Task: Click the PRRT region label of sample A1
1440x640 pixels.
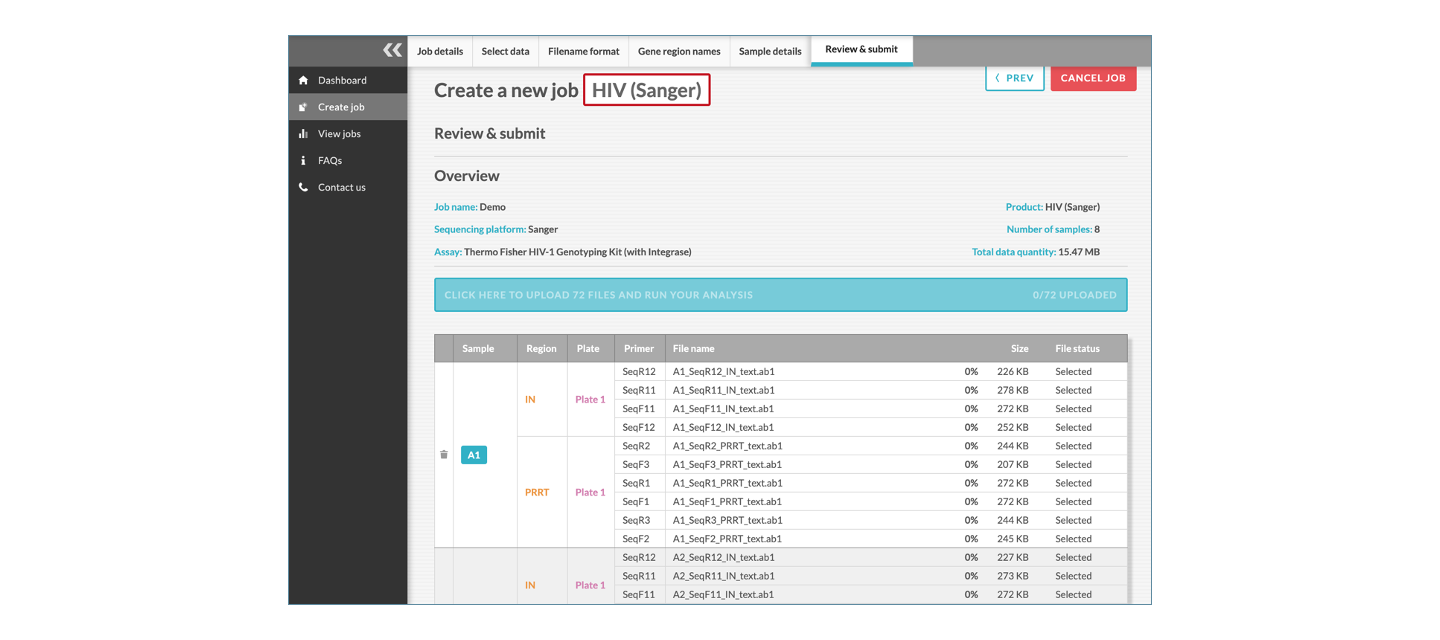Action: [537, 492]
